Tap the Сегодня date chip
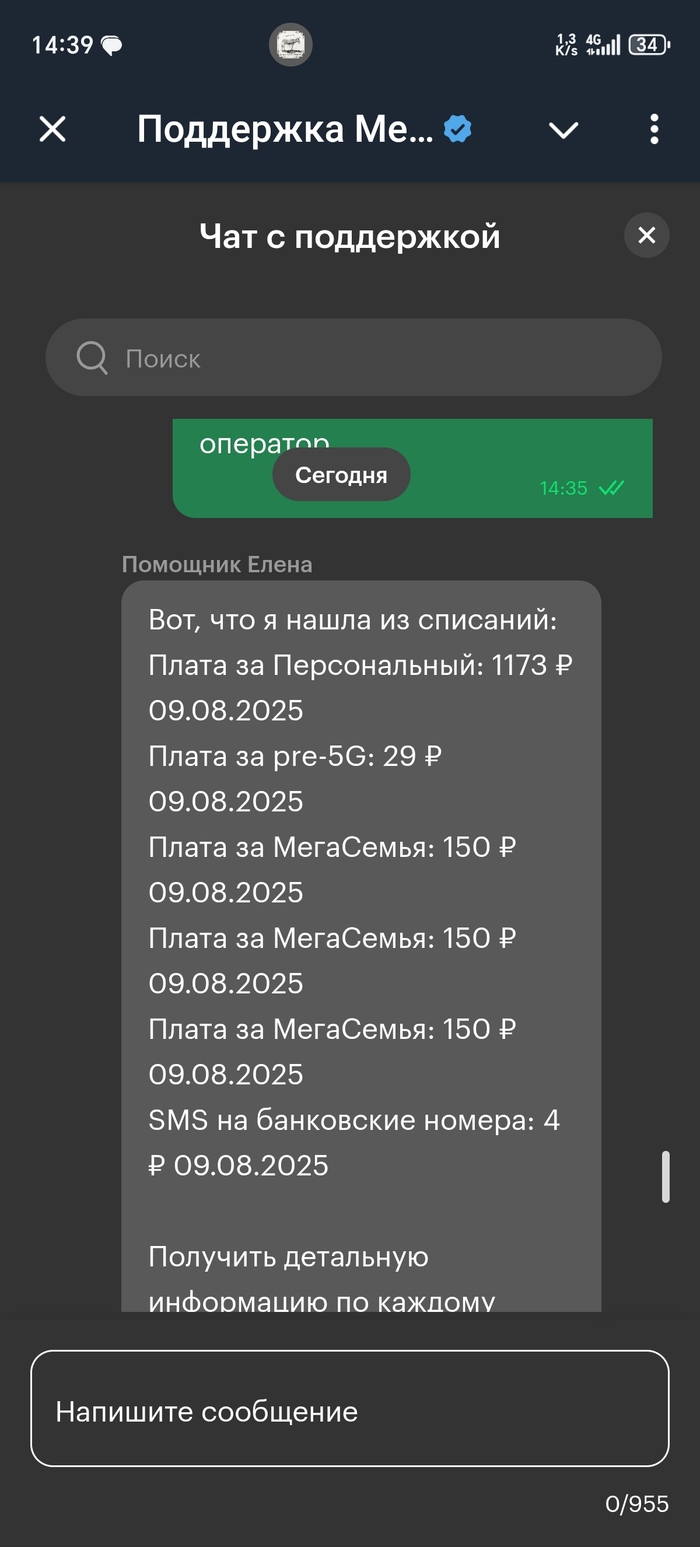Viewport: 700px width, 1547px height. pyautogui.click(x=341, y=475)
